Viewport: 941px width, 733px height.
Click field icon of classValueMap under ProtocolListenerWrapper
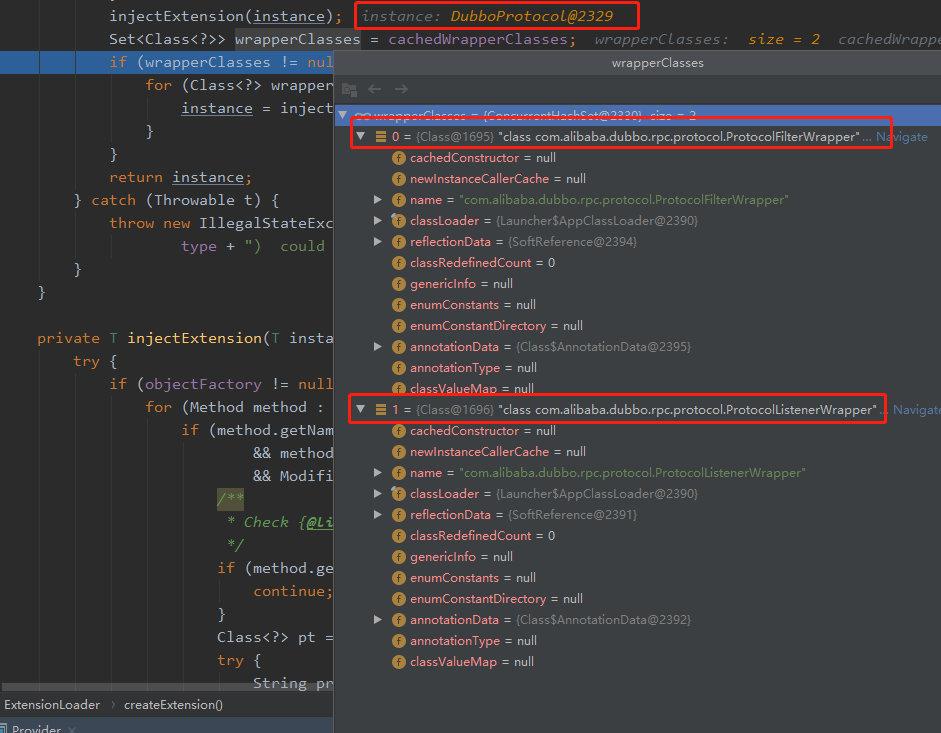[x=398, y=662]
